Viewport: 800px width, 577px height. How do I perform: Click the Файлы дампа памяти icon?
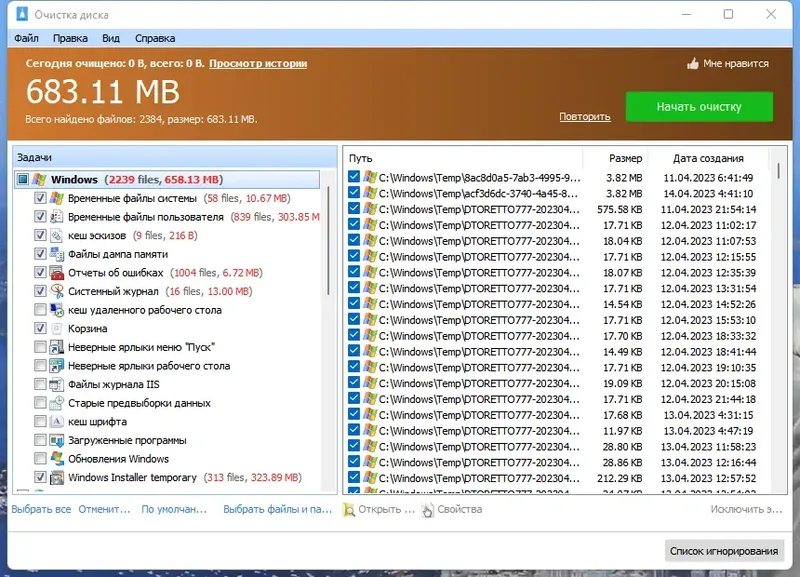click(57, 254)
